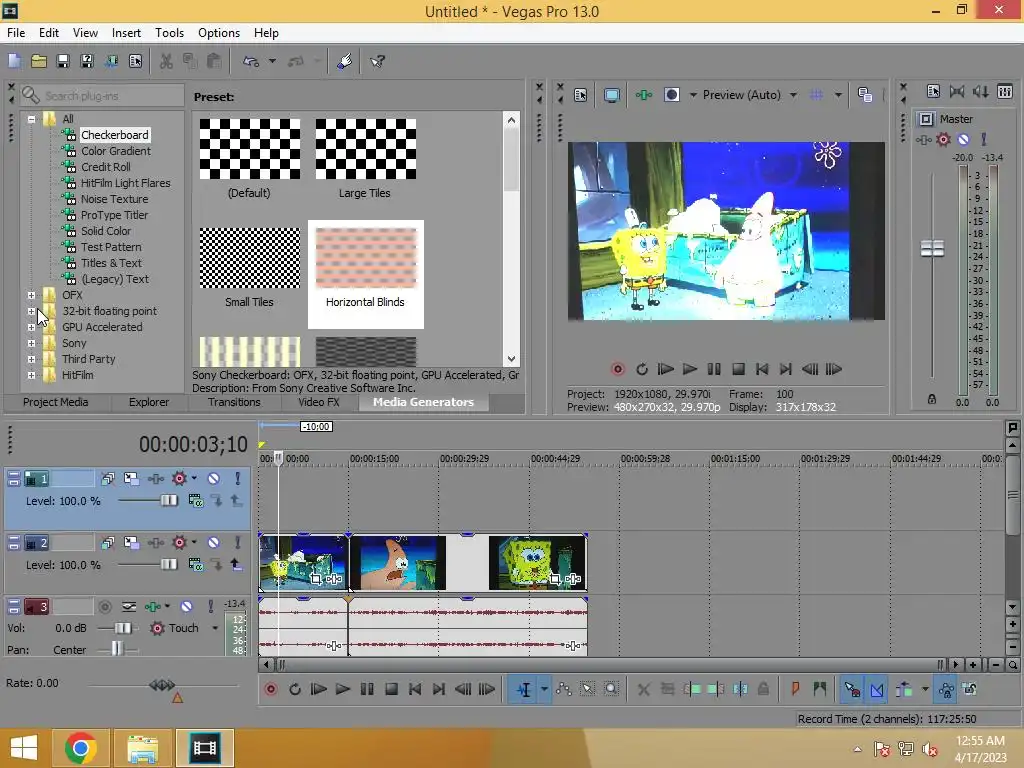Click Loop Playback in the timeline transport
The image size is (1024, 768).
coord(295,689)
